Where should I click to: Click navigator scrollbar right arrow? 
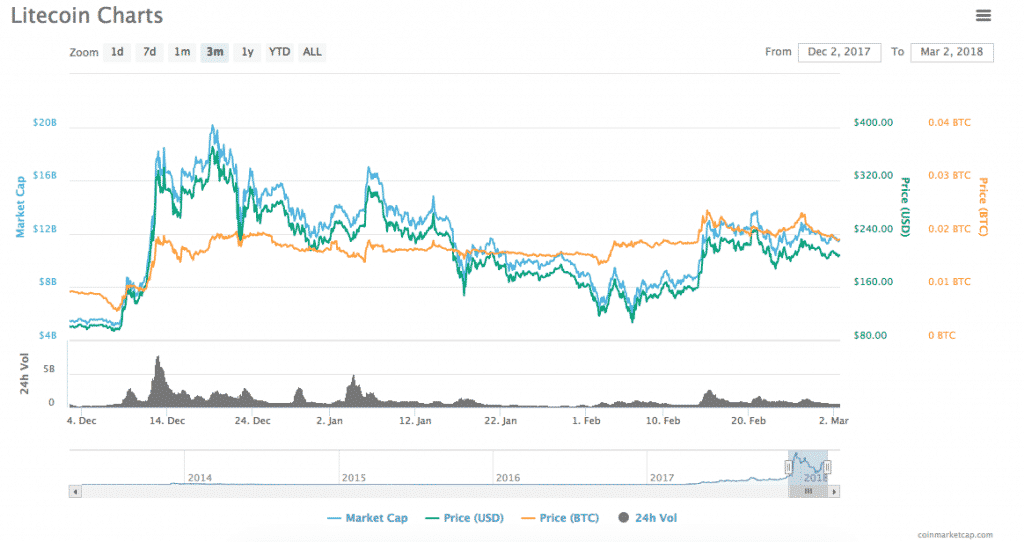tap(834, 491)
